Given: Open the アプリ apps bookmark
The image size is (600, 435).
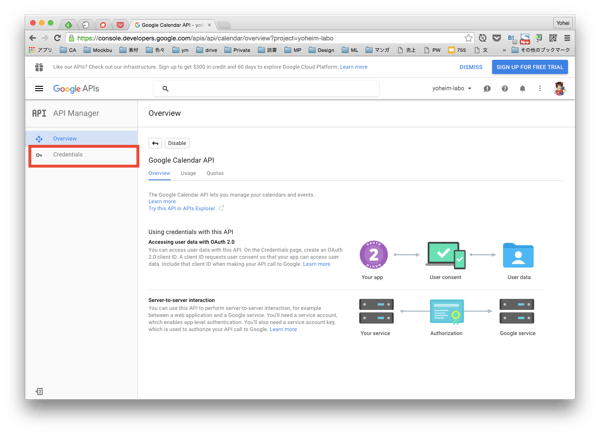Looking at the screenshot, I should tap(41, 50).
